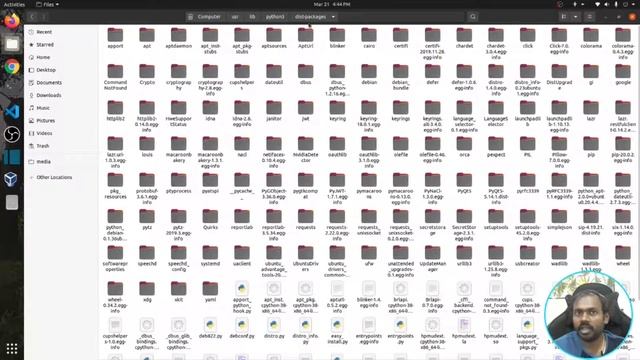Select the janitor folder
The width and height of the screenshot is (640, 360).
(x=273, y=111)
